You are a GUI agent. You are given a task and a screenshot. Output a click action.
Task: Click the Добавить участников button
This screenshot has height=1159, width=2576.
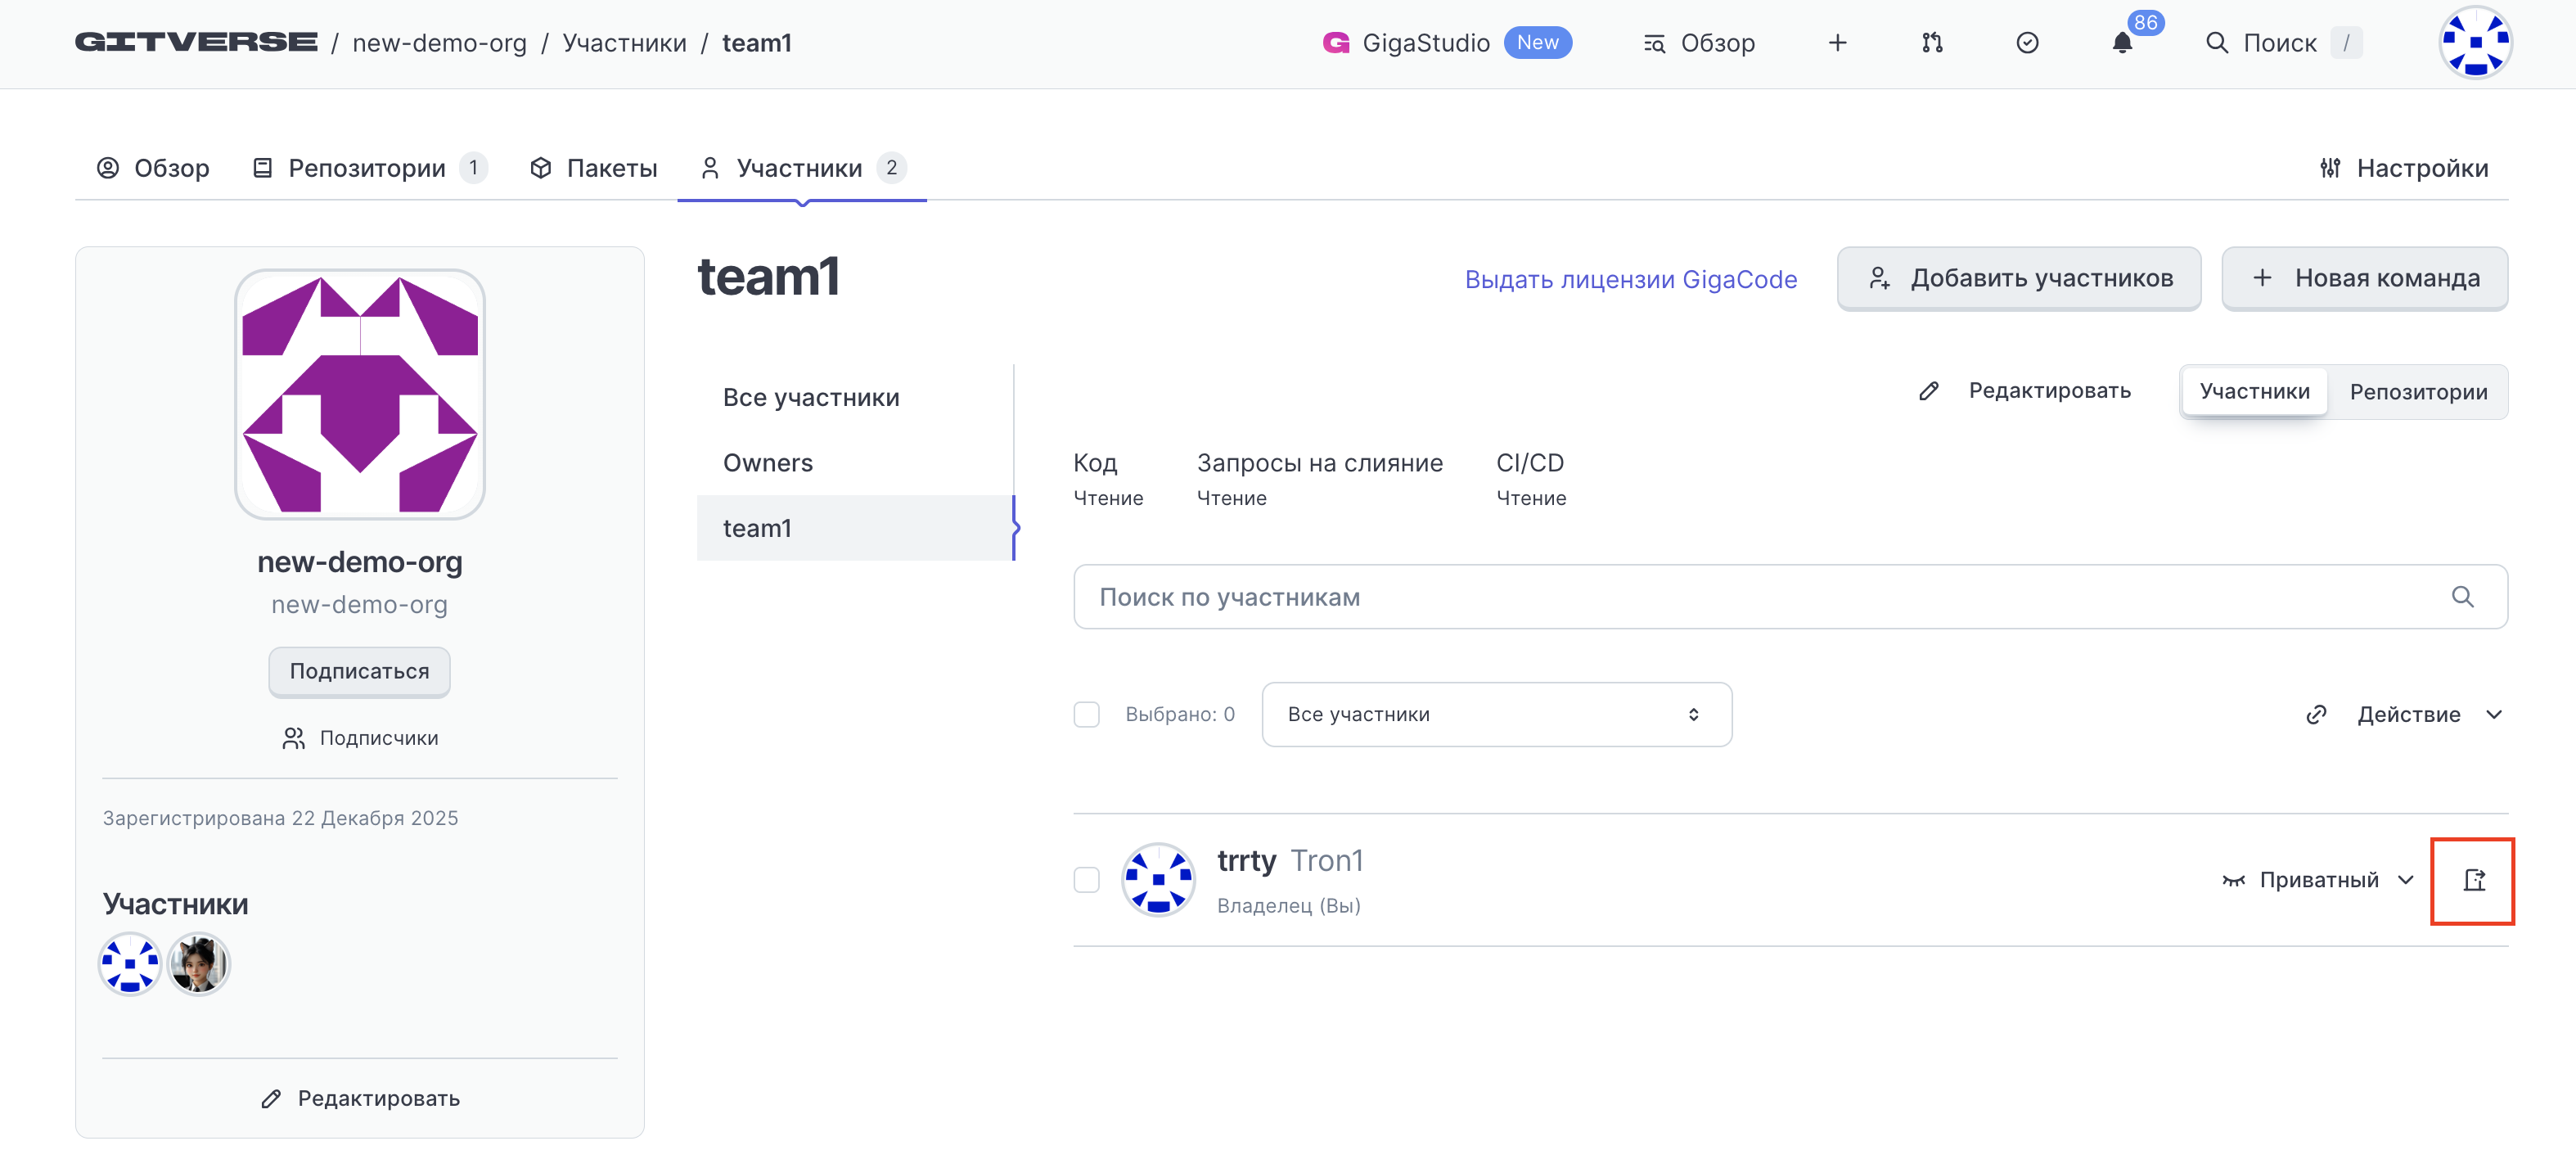coord(2018,278)
